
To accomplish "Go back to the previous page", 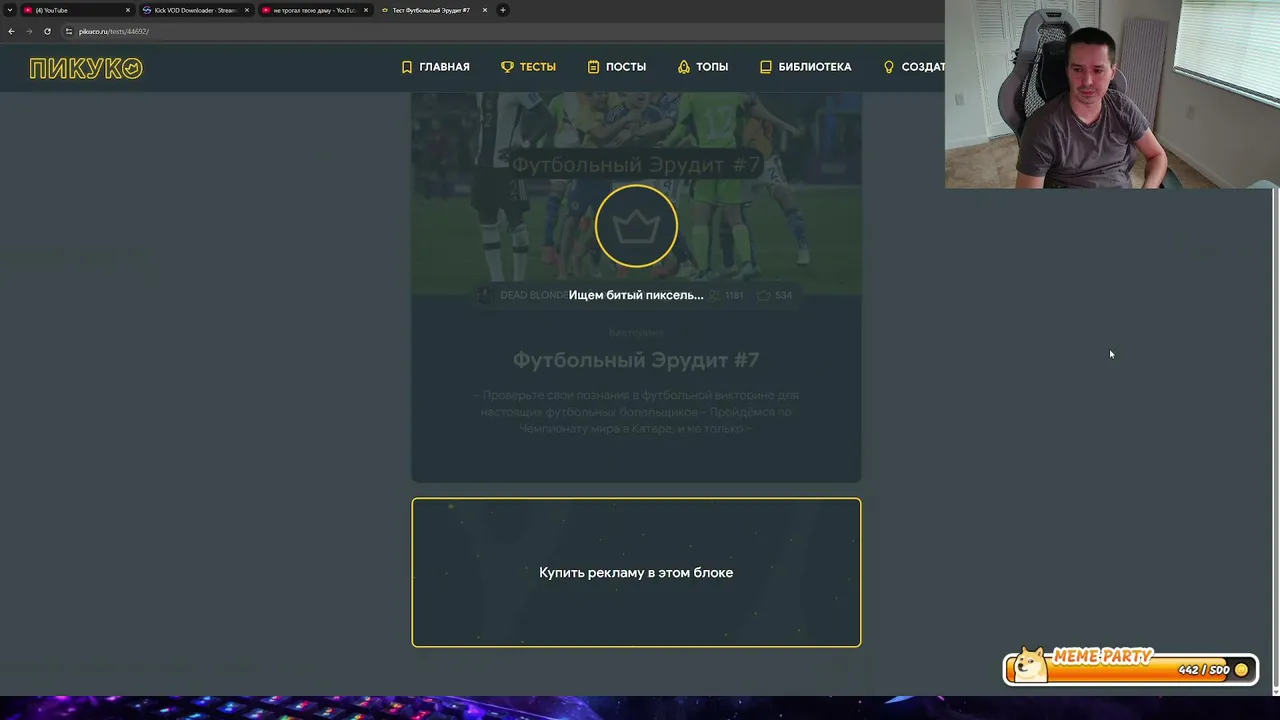I will (x=11, y=31).
